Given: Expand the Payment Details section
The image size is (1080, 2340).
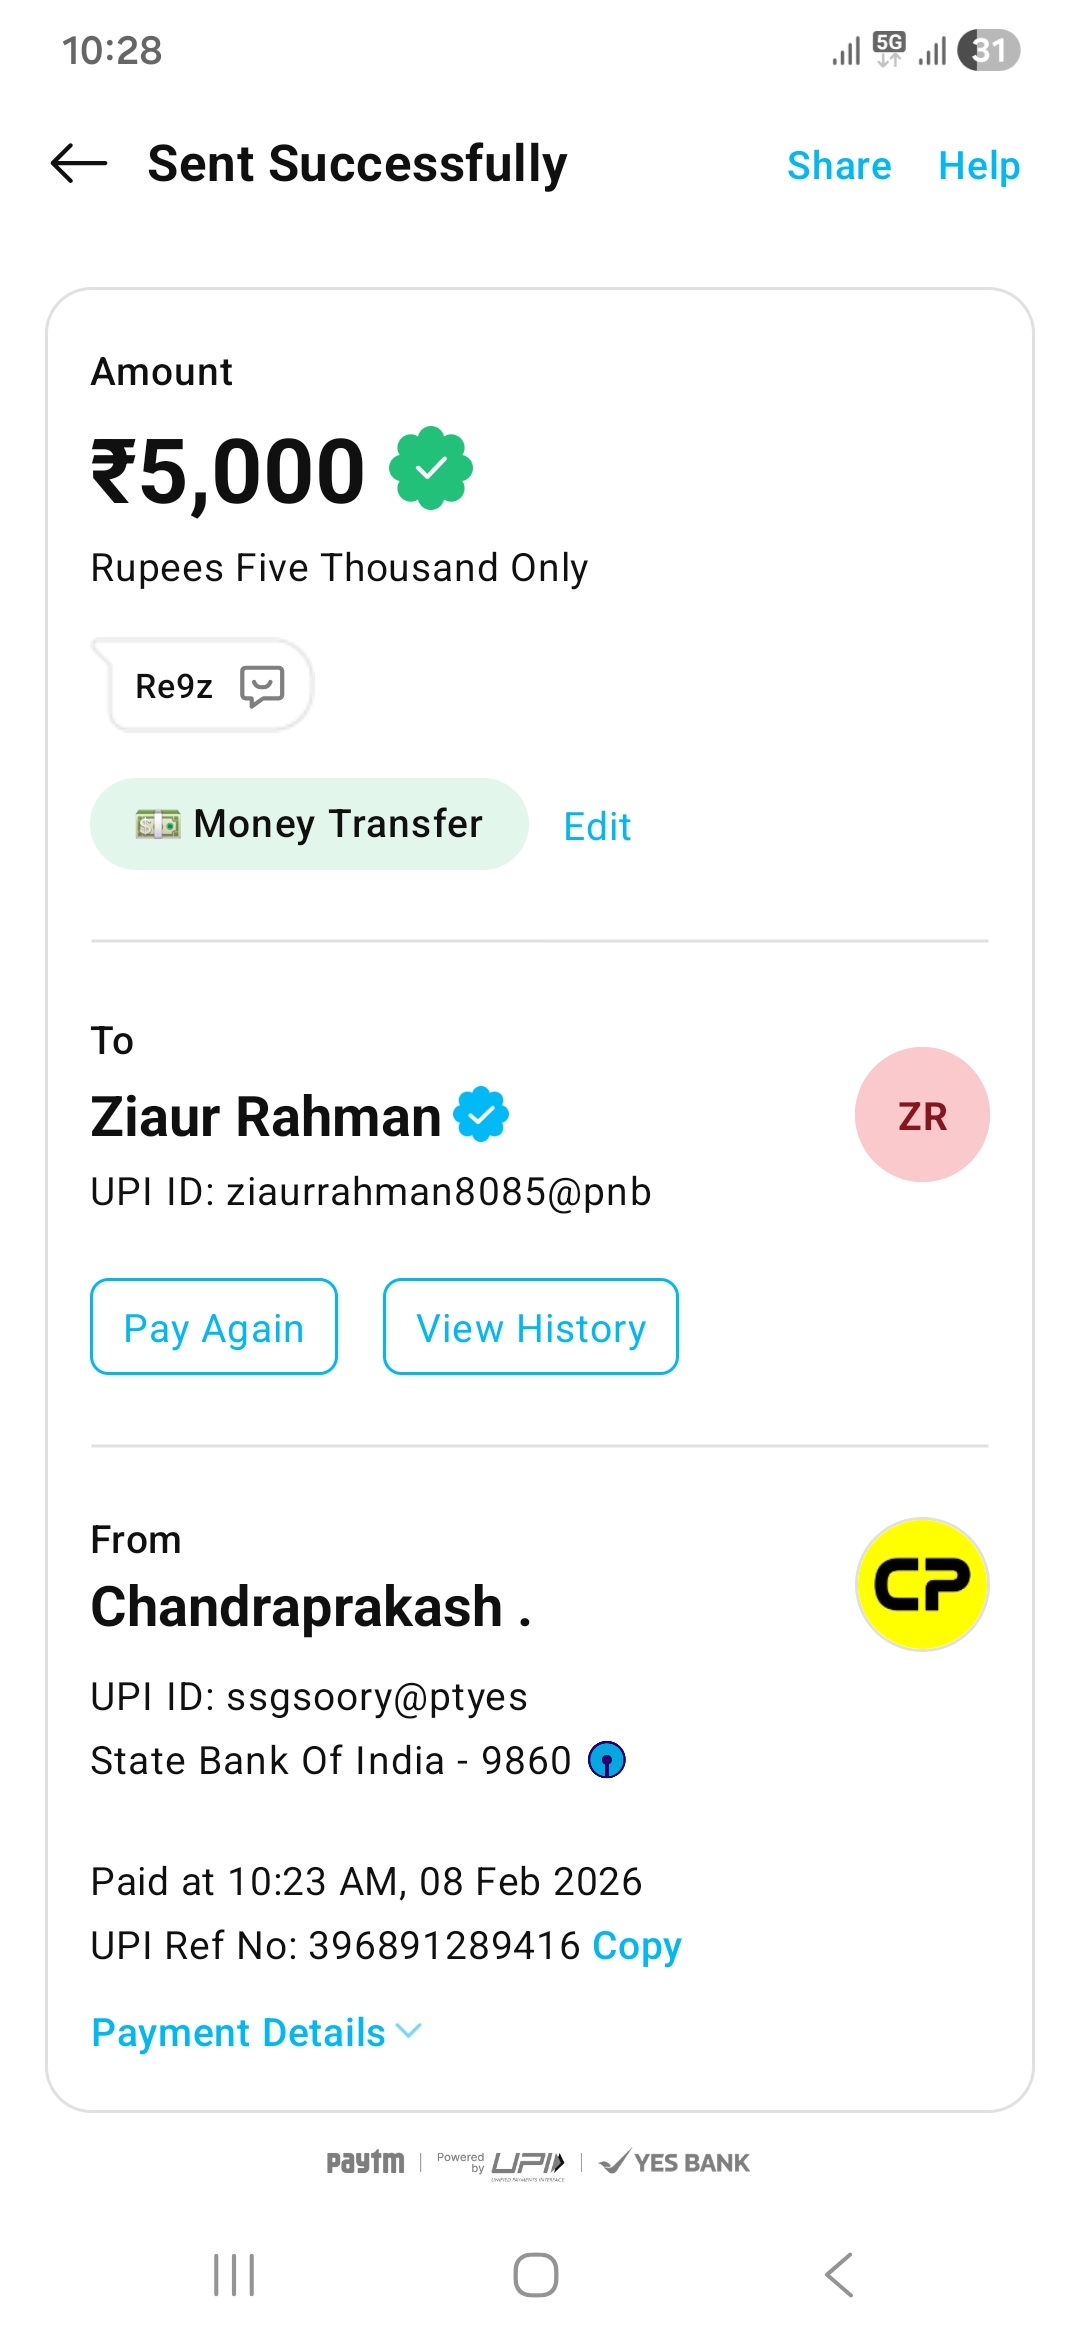Looking at the screenshot, I should [256, 2032].
